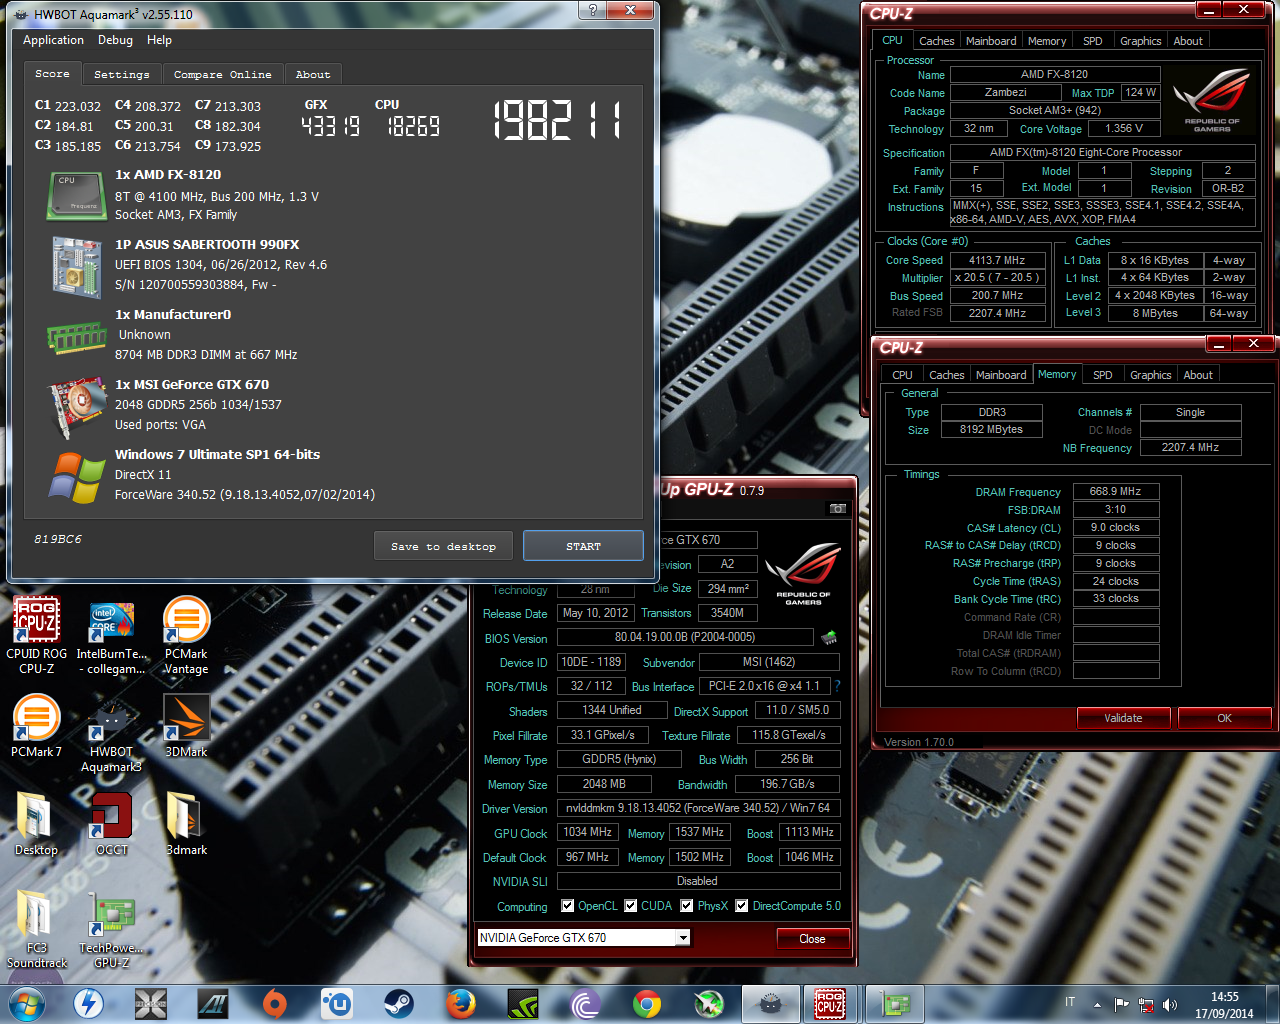Click the BIOS Version save chip icon in GPU-Z

coord(828,637)
